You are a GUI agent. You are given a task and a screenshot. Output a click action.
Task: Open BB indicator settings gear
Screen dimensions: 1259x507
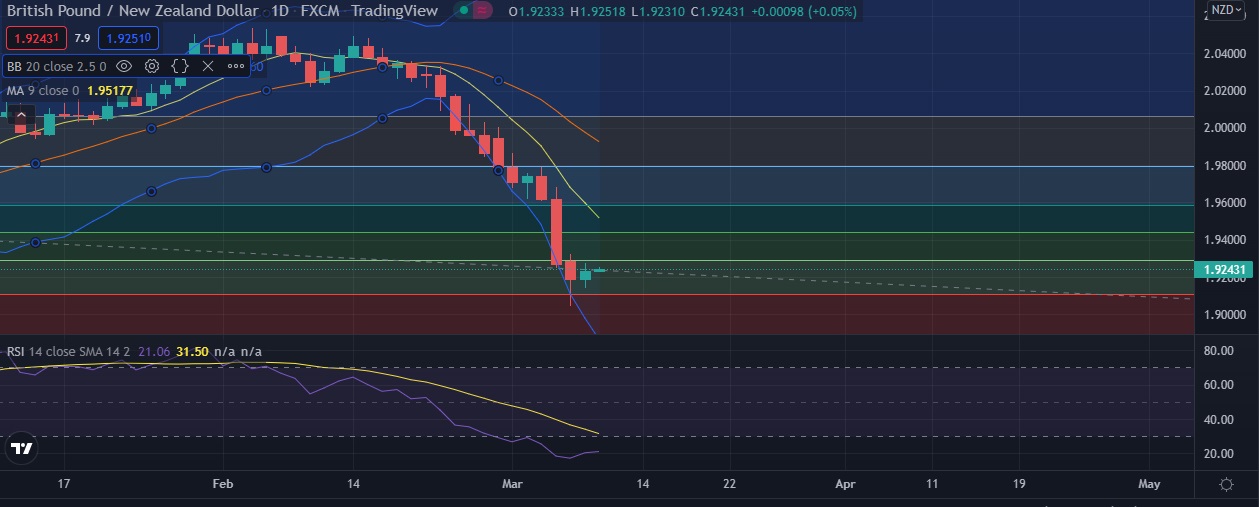(x=152, y=66)
